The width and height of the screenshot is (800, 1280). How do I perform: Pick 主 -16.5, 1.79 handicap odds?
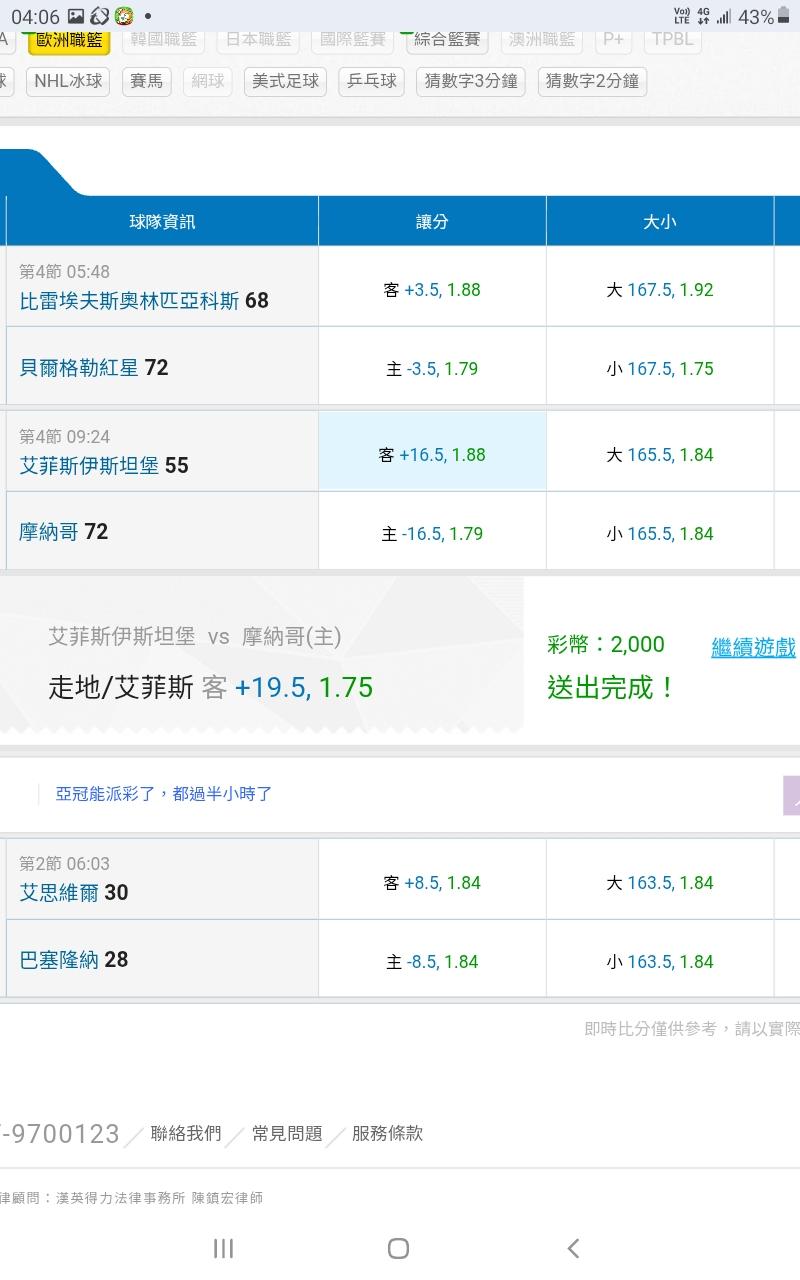click(x=432, y=534)
